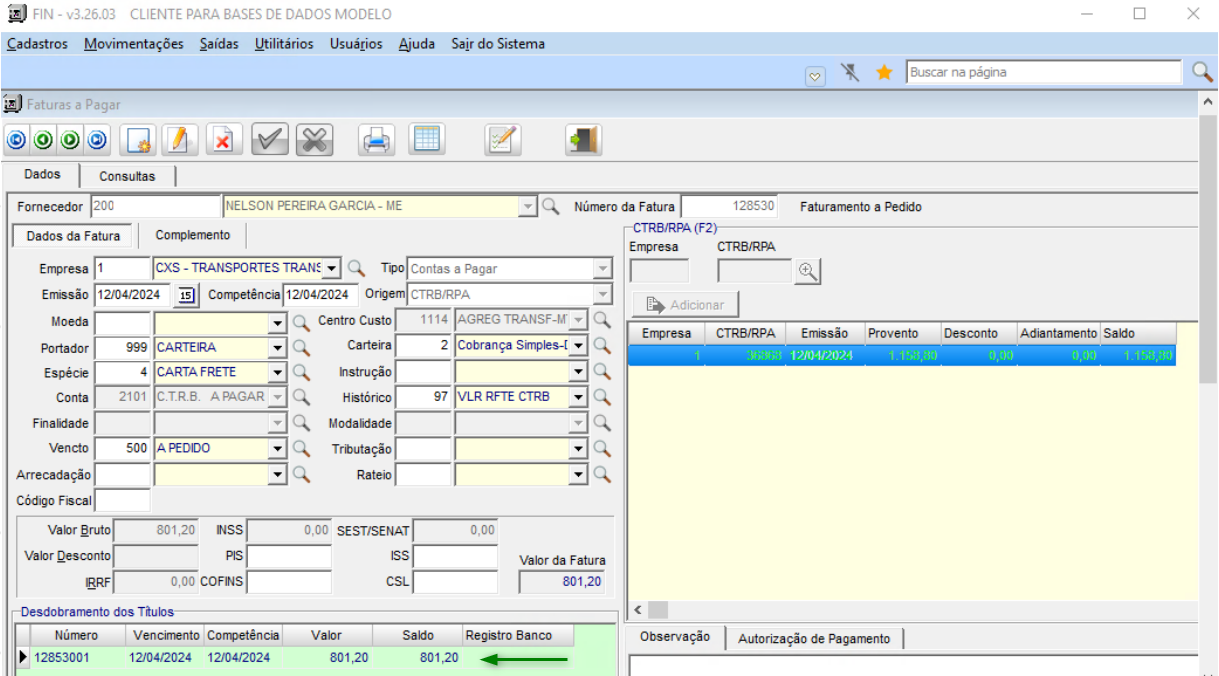Go to the first record
The width and height of the screenshot is (1219, 676).
[x=16, y=140]
